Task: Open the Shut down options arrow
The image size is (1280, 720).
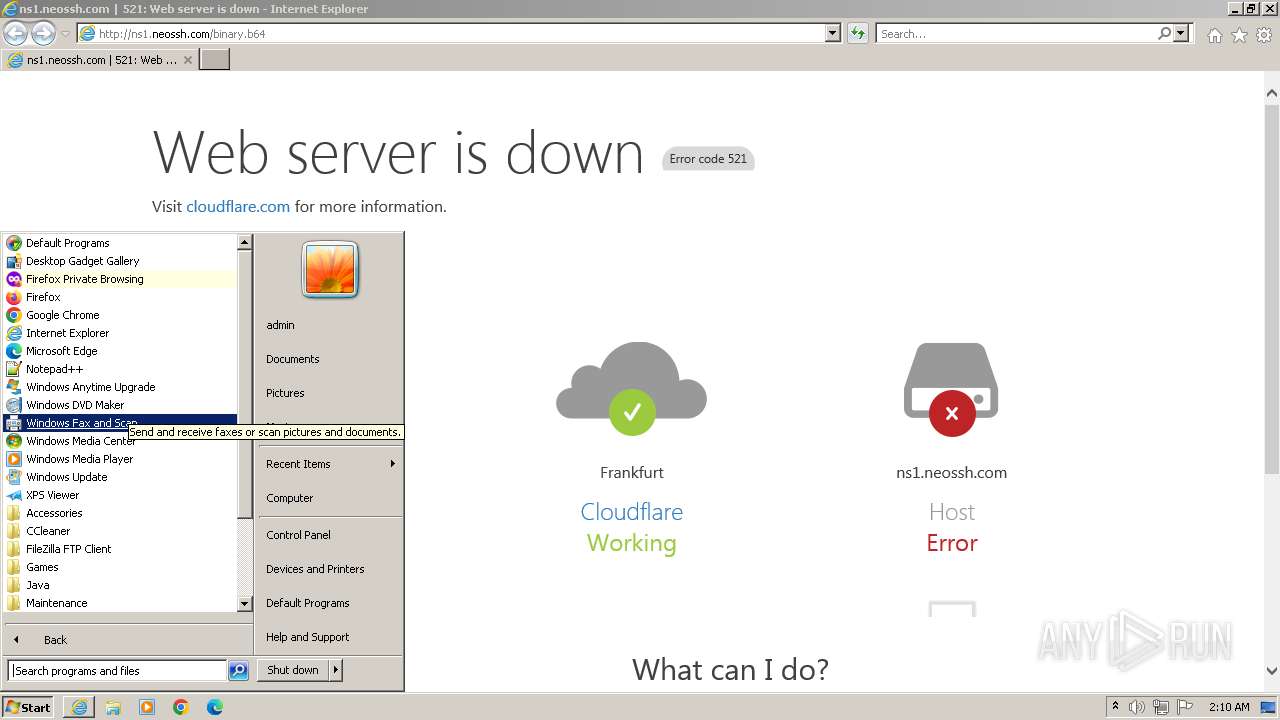Action: coord(336,670)
